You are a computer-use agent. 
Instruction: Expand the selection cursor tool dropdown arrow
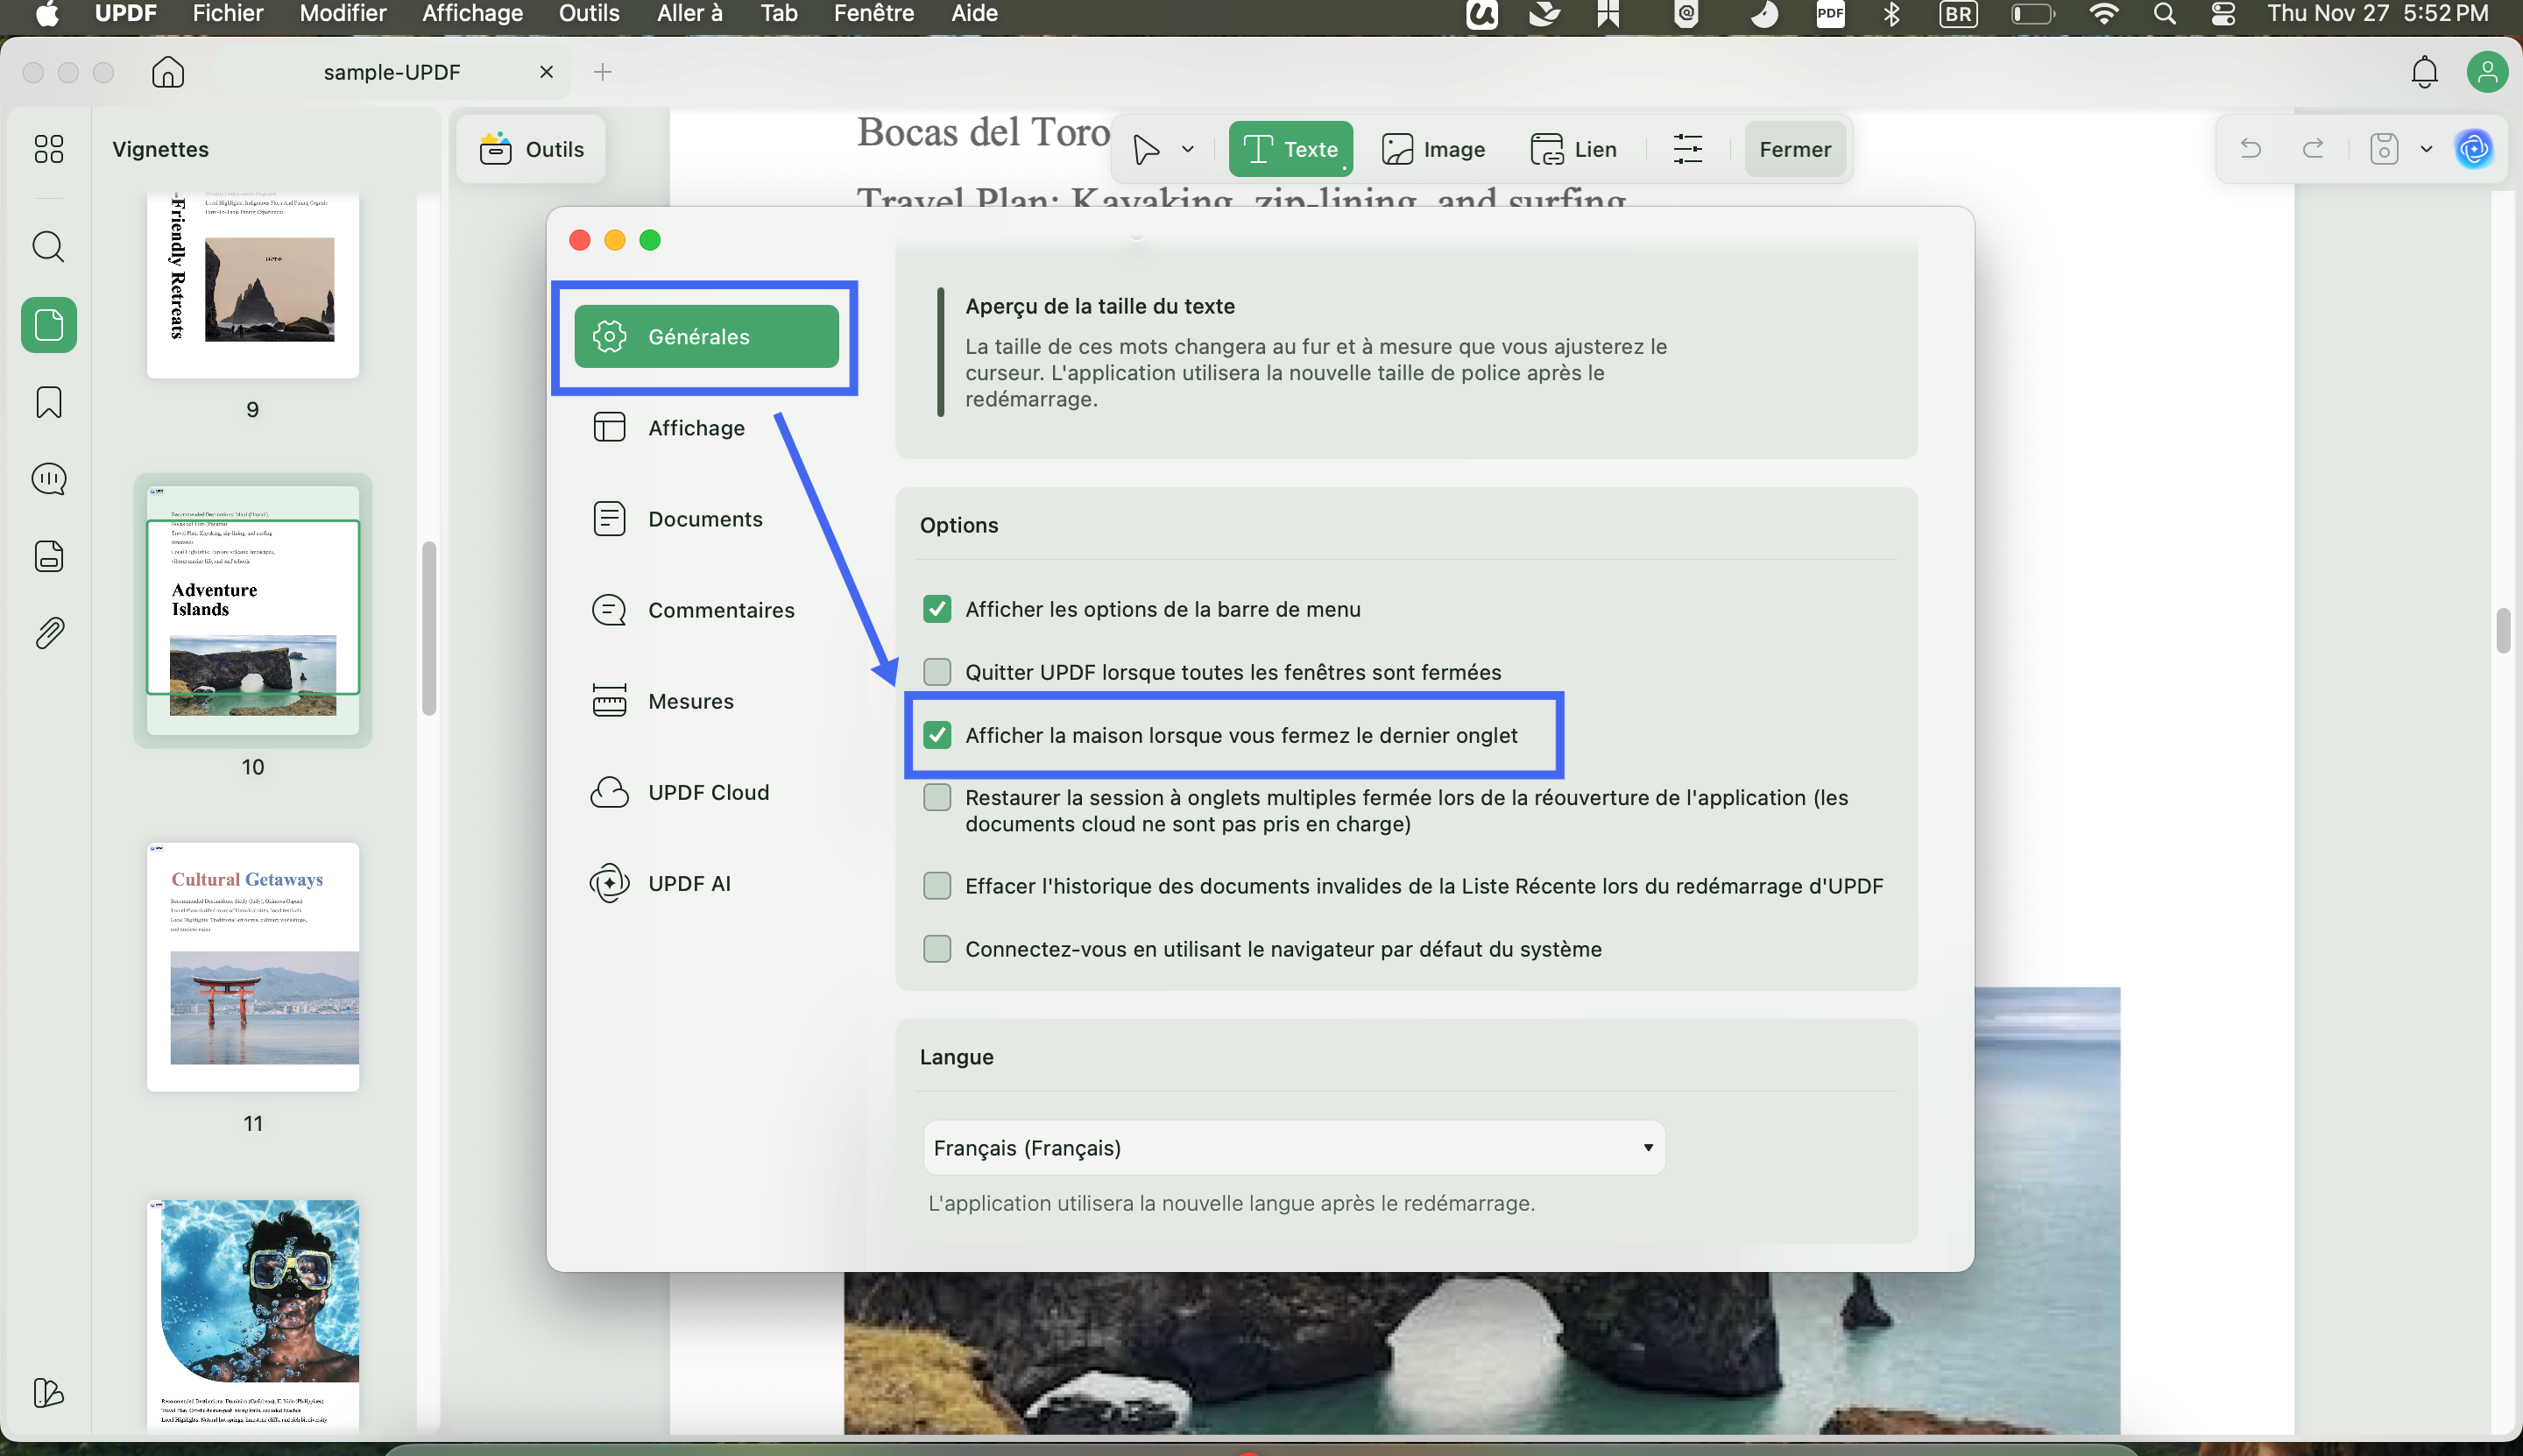[1188, 150]
